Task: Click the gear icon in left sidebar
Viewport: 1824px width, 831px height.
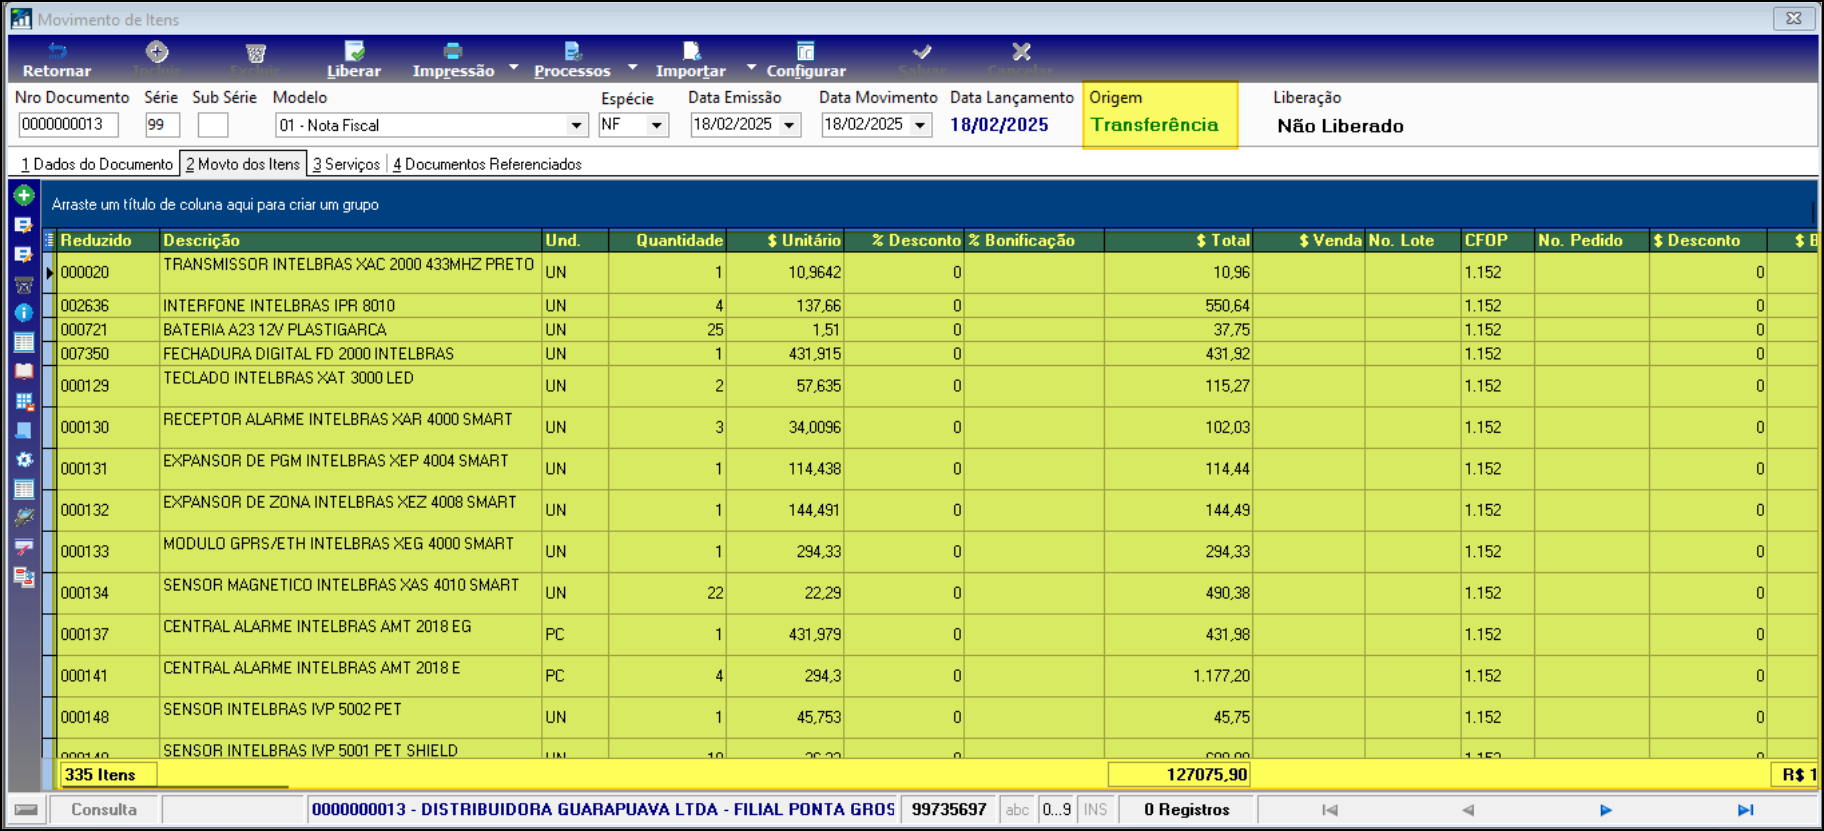Action: tap(24, 460)
